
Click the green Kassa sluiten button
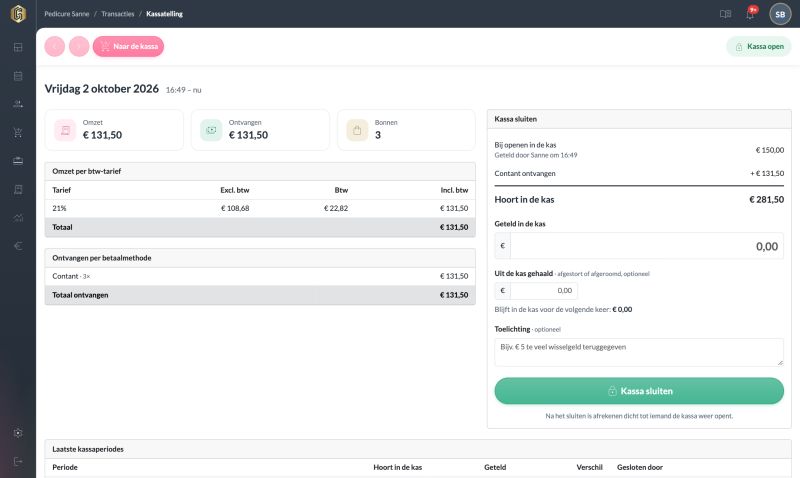click(x=639, y=391)
